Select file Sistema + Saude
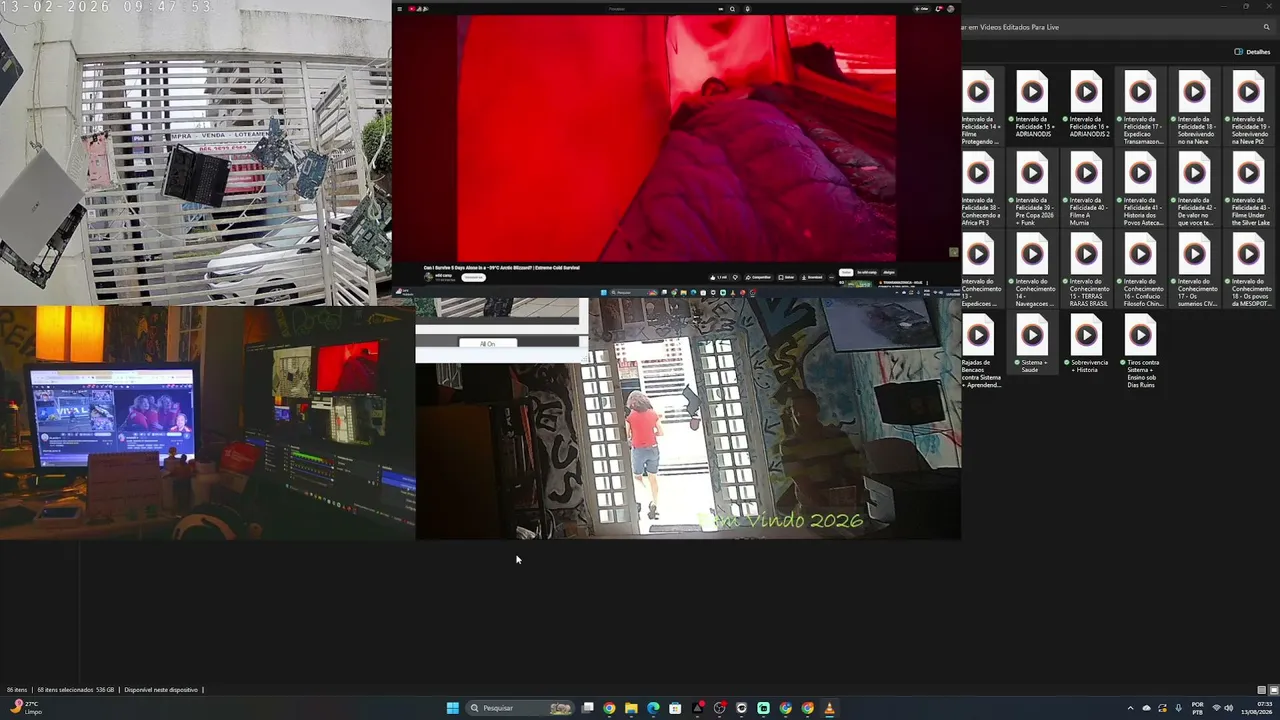This screenshot has height=720, width=1280. point(1033,345)
